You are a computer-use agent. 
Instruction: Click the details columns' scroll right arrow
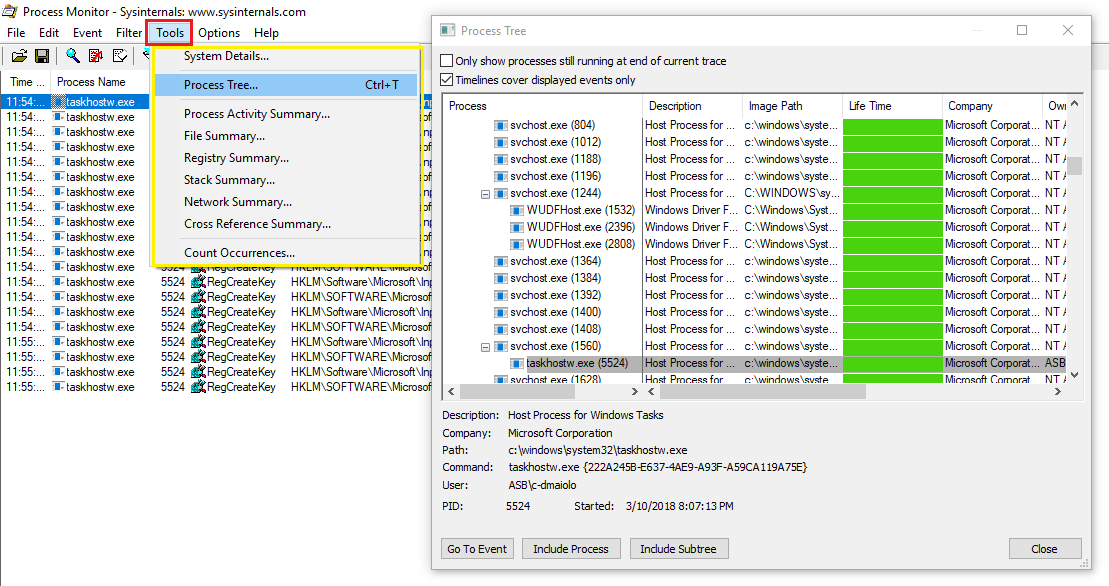coord(1058,391)
